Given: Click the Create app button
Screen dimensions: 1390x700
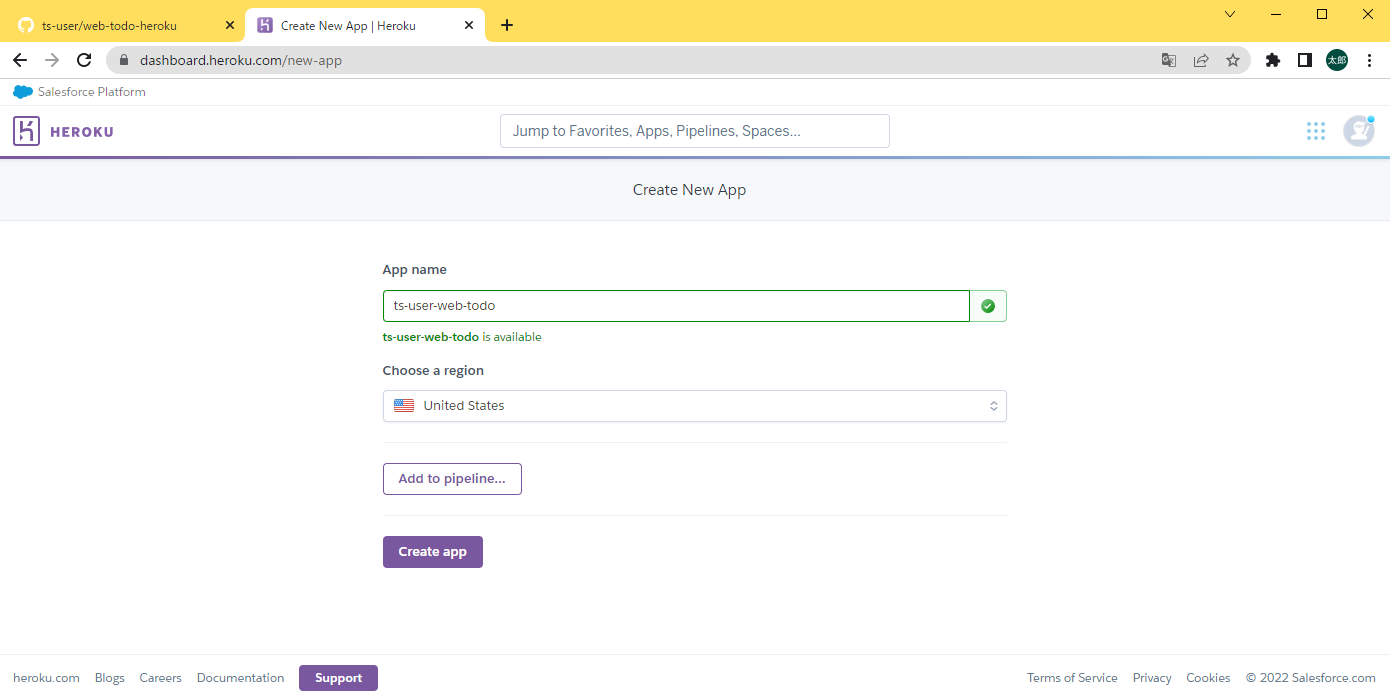Looking at the screenshot, I should point(433,552).
